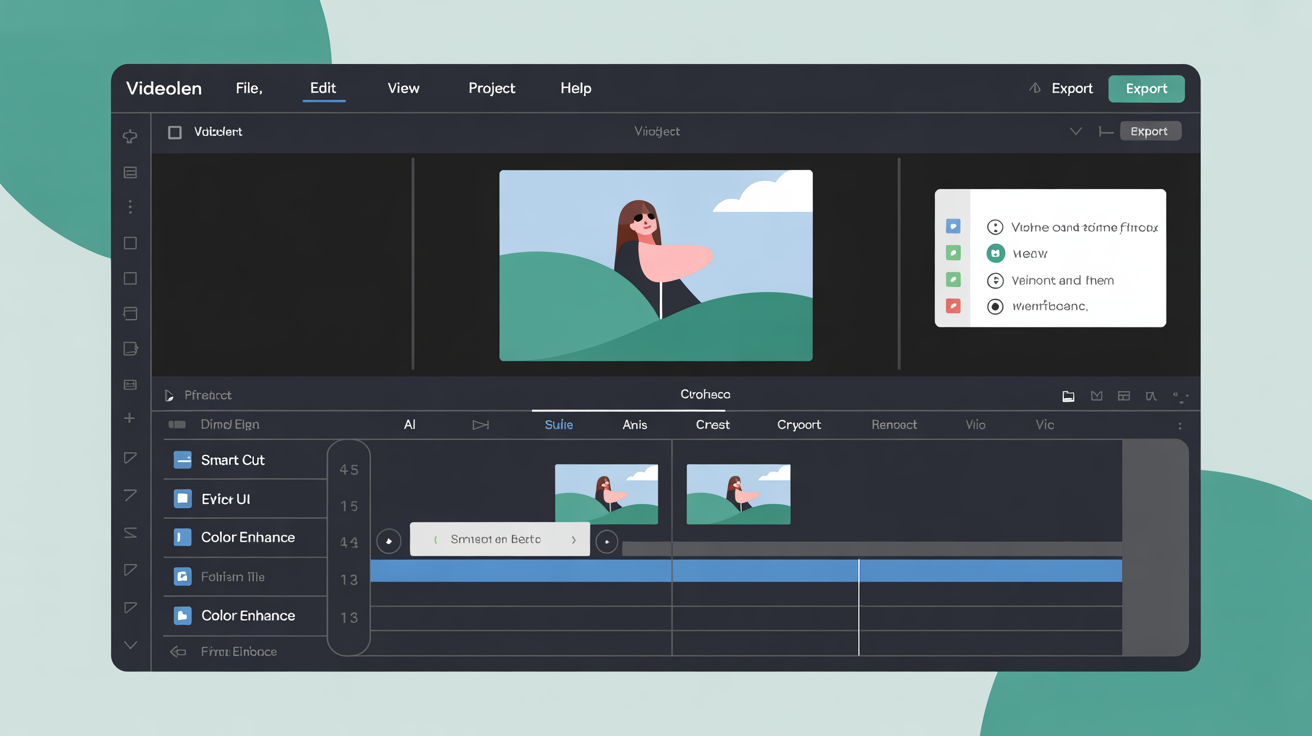Toggle the checkbox beside Vobdert
The width and height of the screenshot is (1312, 736).
pyautogui.click(x=175, y=132)
